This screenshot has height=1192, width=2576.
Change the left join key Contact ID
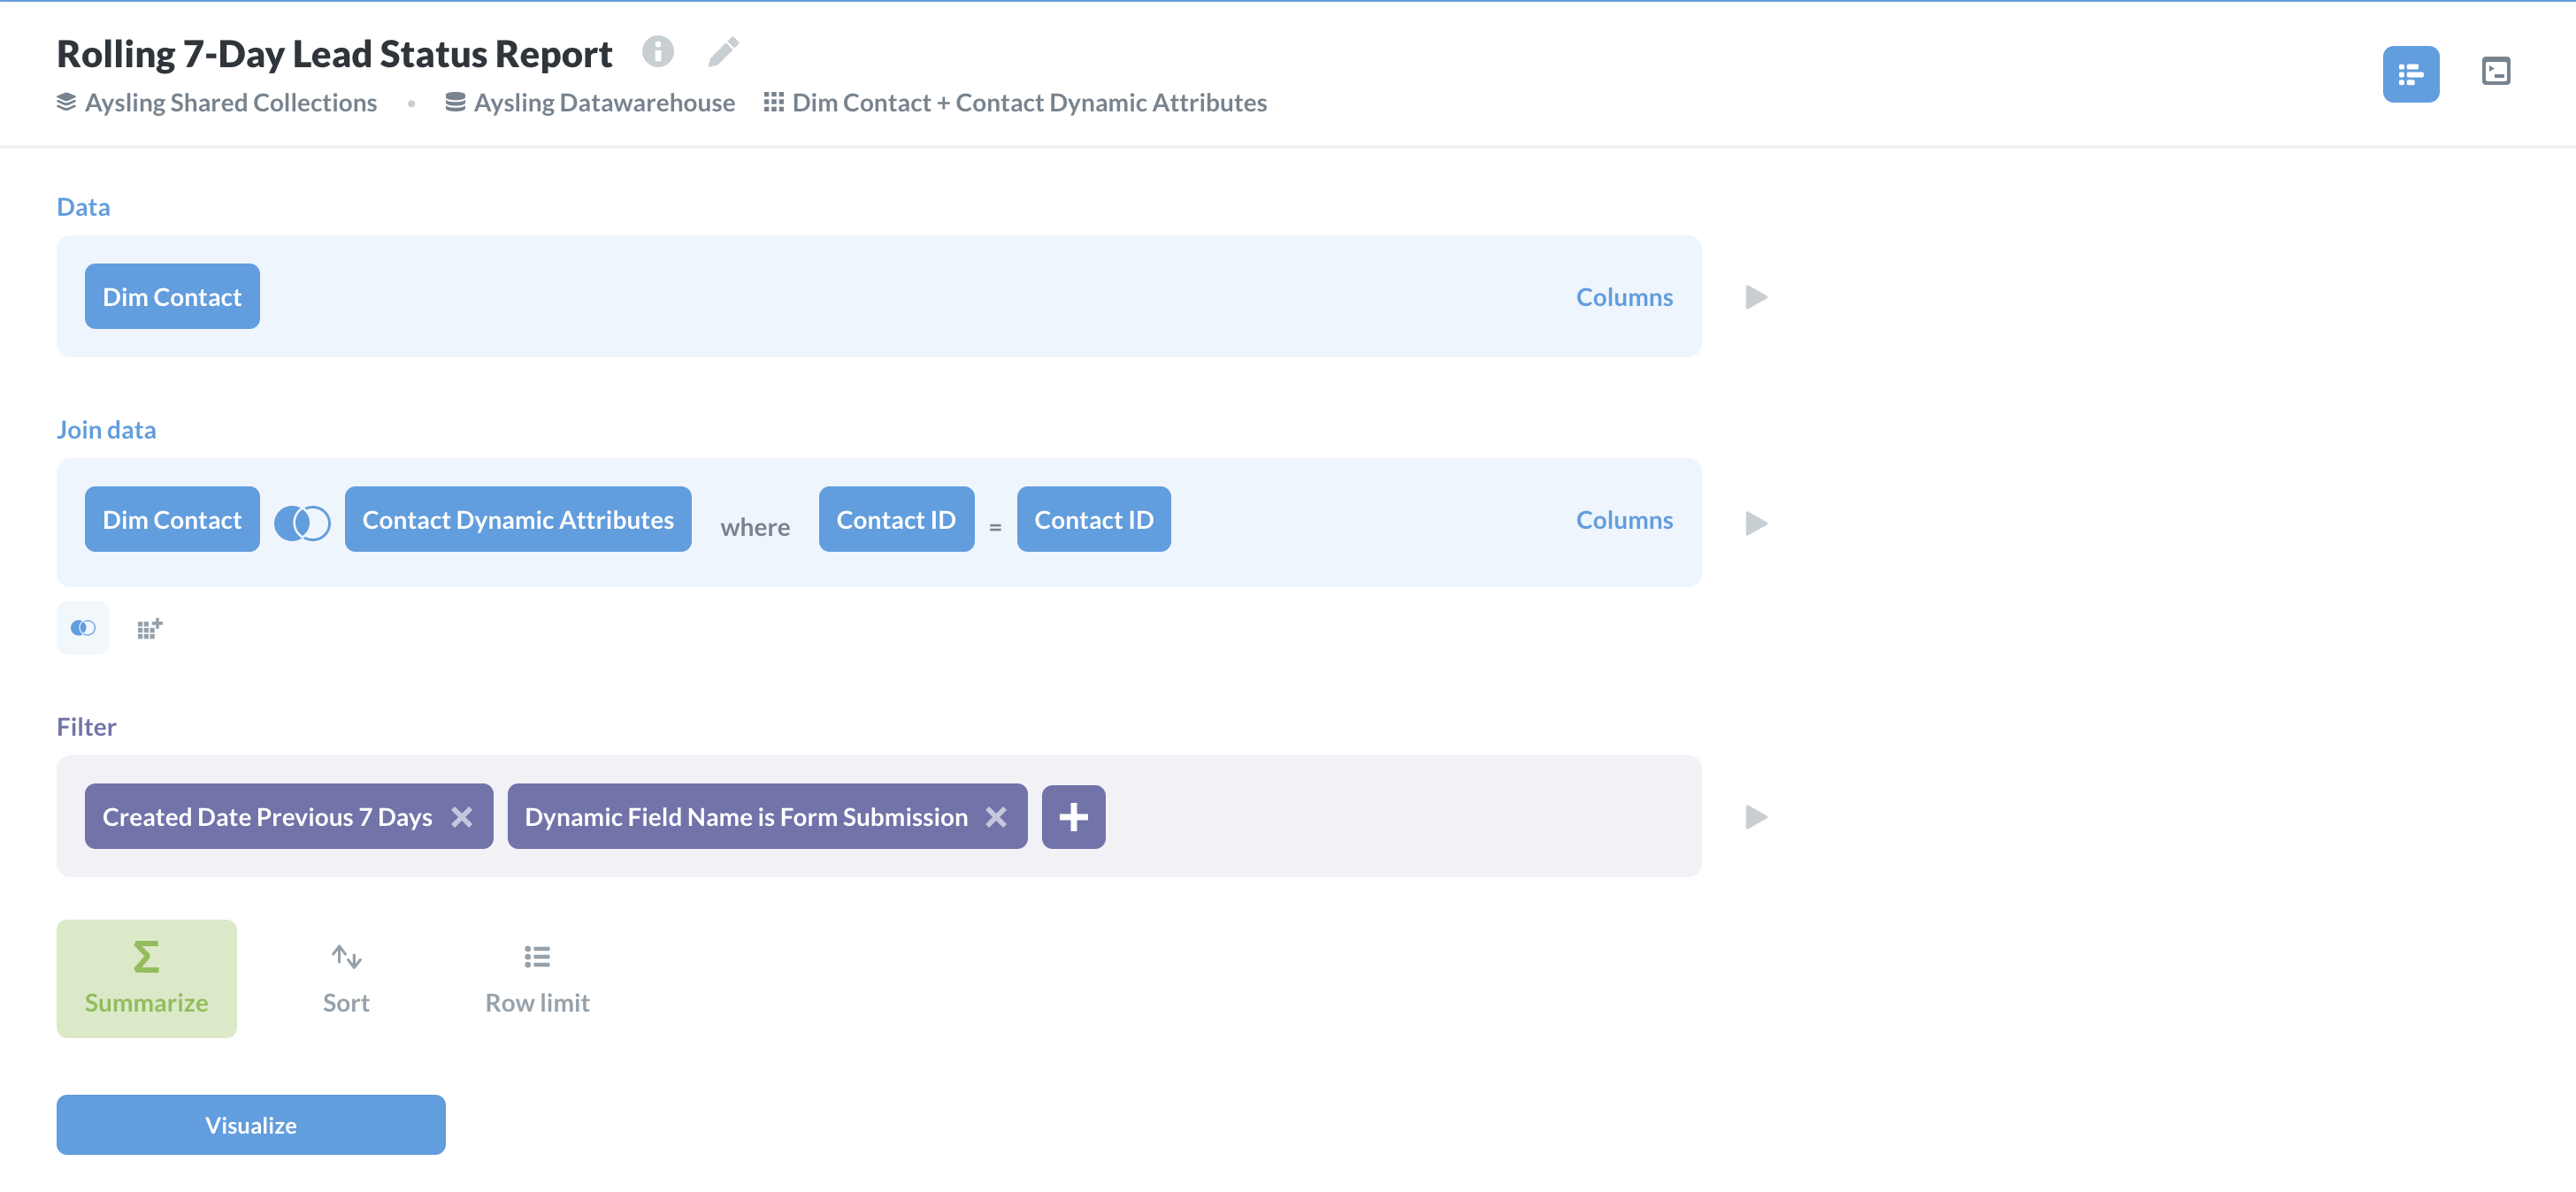click(896, 519)
